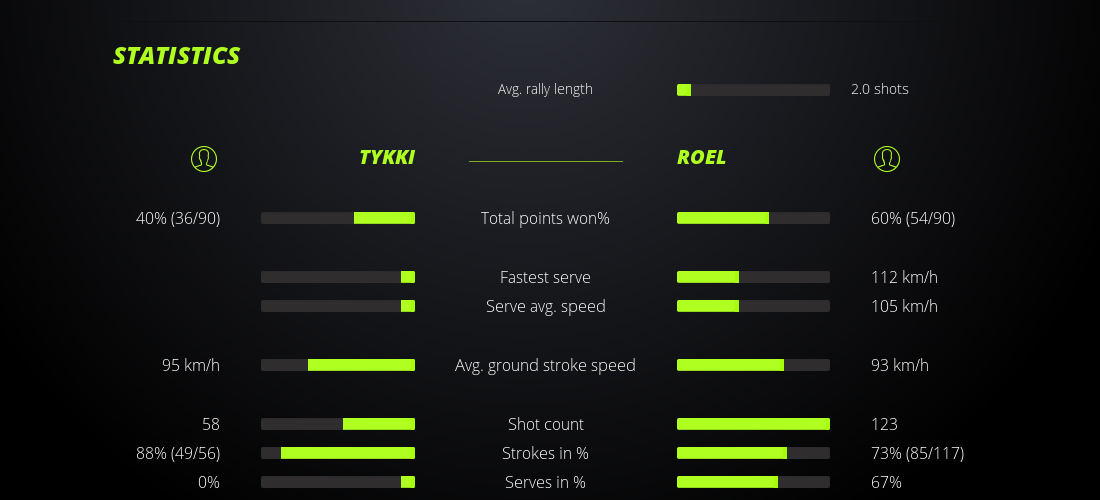Click Tykki's Avg. ground stroke speed bar
The width and height of the screenshot is (1100, 500).
coord(338,365)
